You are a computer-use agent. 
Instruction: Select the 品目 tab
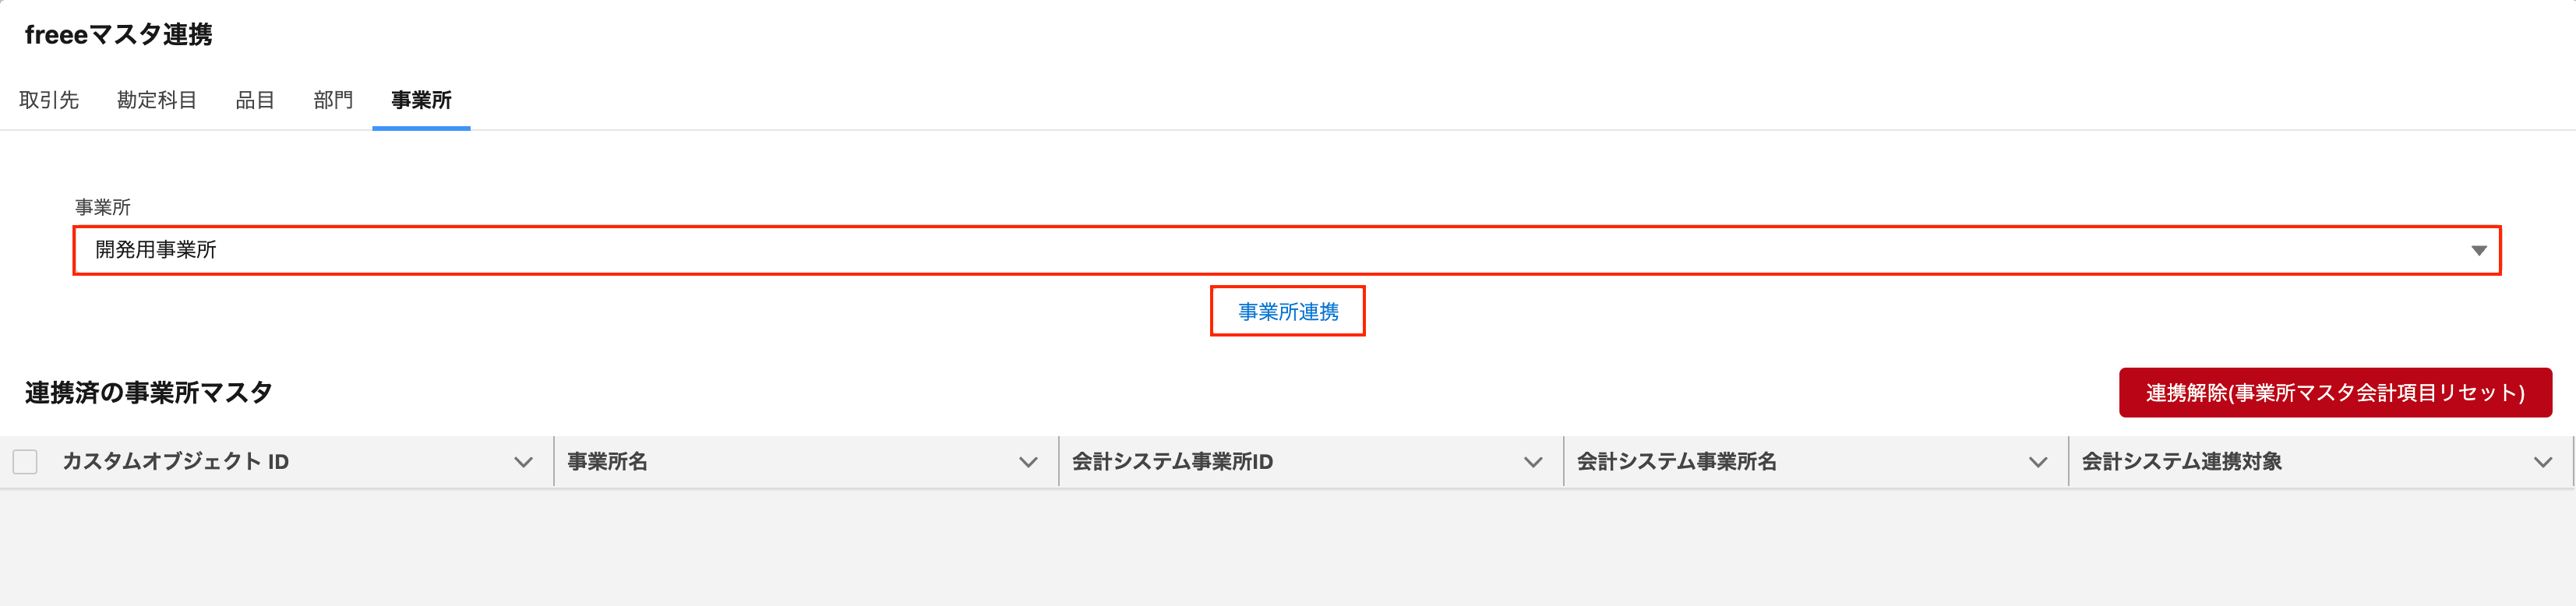point(255,100)
